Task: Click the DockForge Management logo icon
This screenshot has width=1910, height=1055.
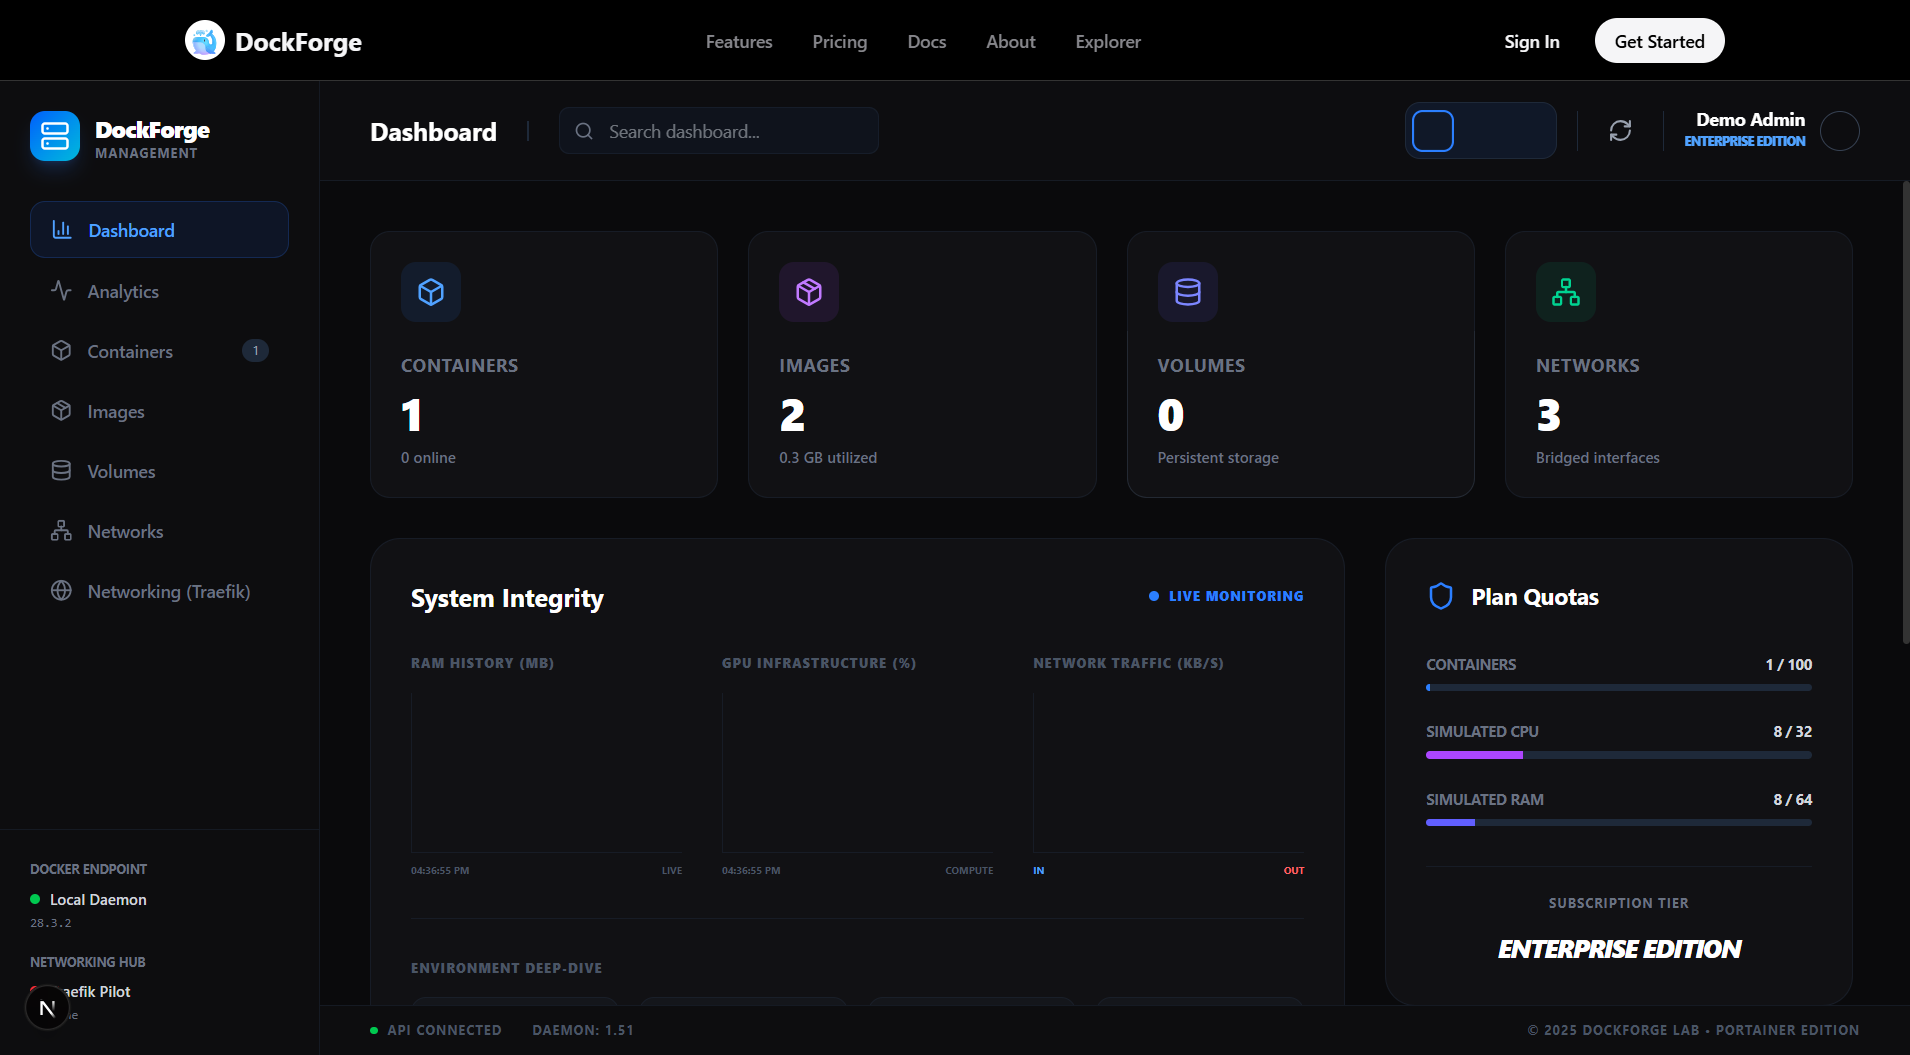Action: pos(55,135)
